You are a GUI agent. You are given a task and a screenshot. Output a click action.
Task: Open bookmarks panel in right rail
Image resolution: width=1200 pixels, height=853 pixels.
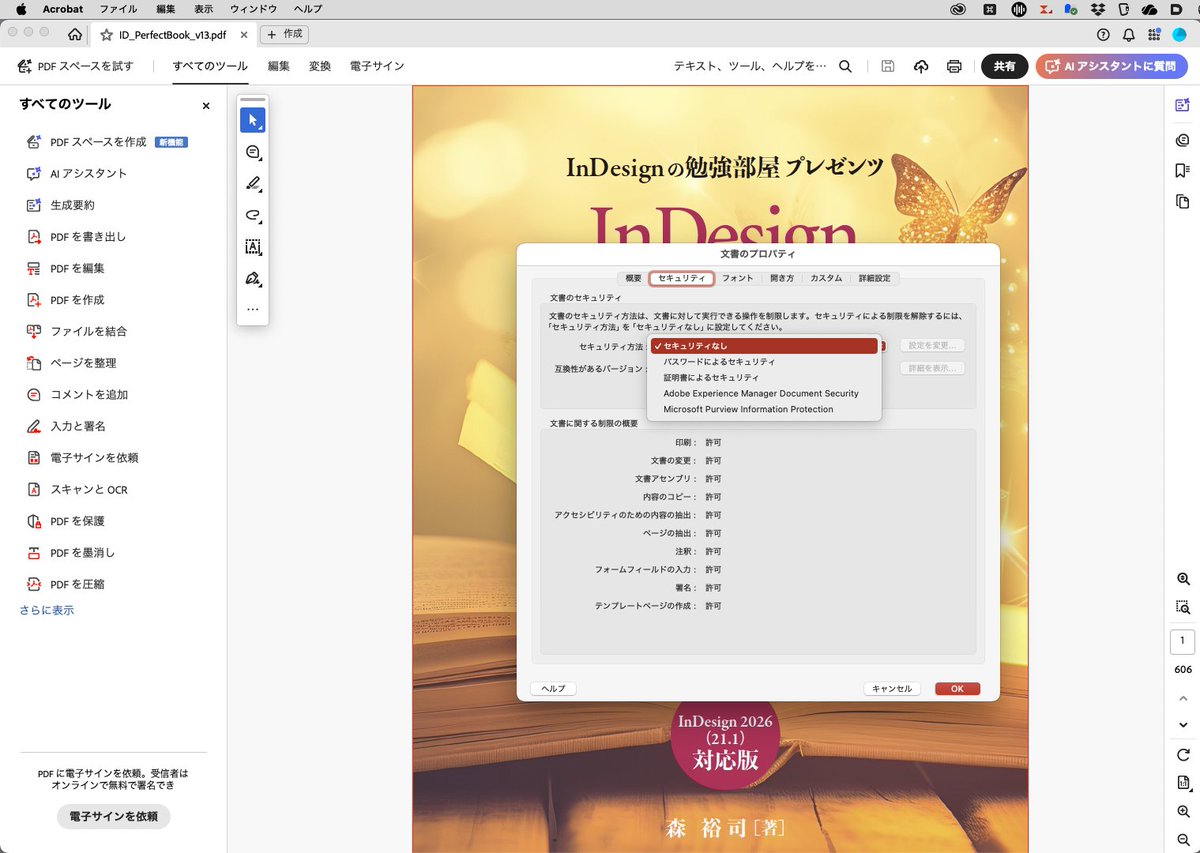tap(1183, 170)
